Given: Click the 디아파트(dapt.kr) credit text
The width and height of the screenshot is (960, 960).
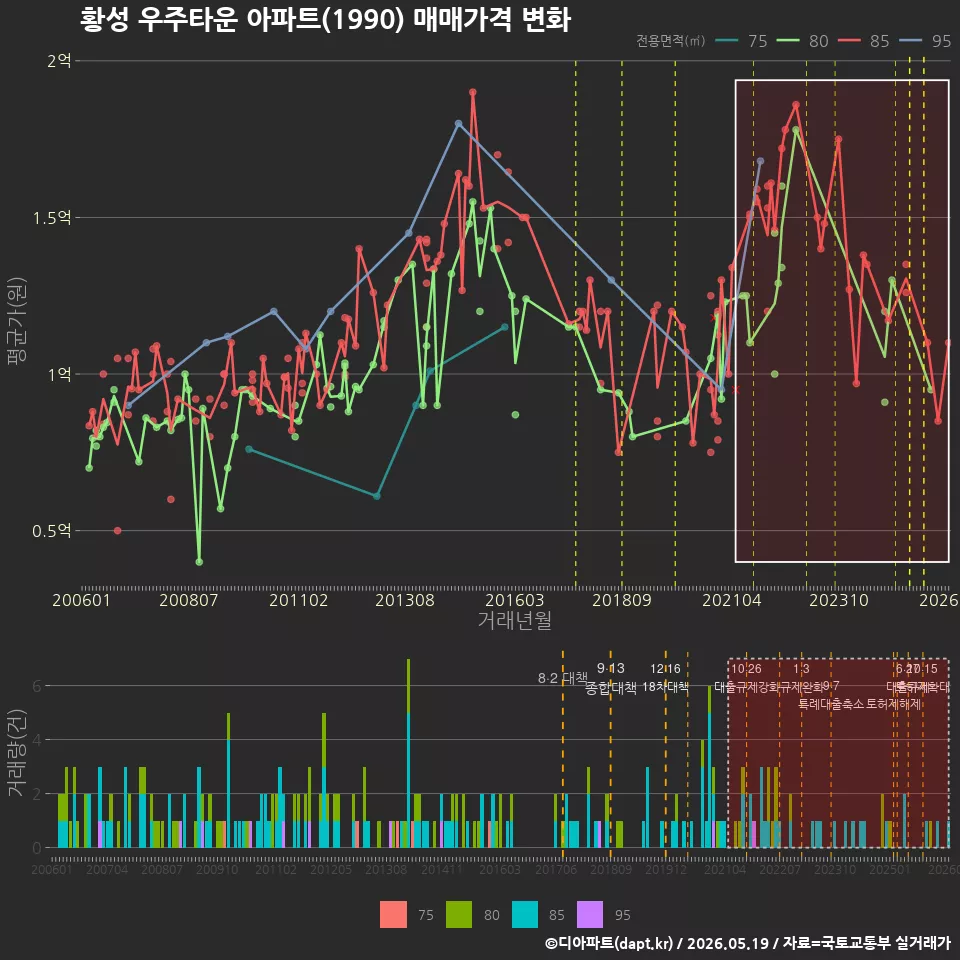Looking at the screenshot, I should [x=615, y=943].
